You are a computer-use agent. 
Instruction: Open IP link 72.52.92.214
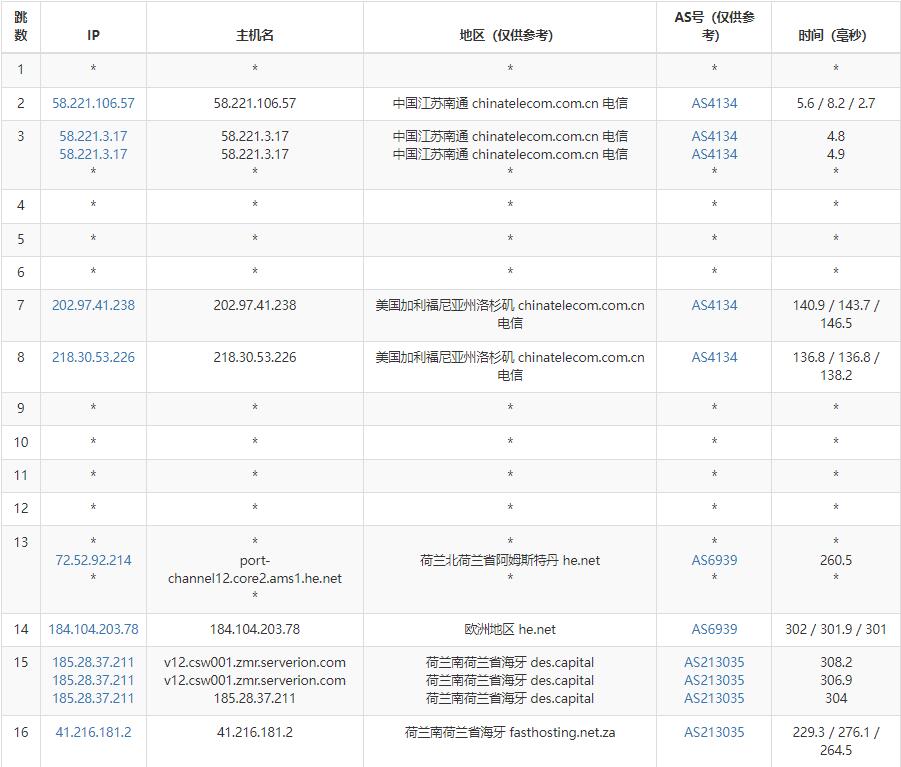(x=93, y=560)
